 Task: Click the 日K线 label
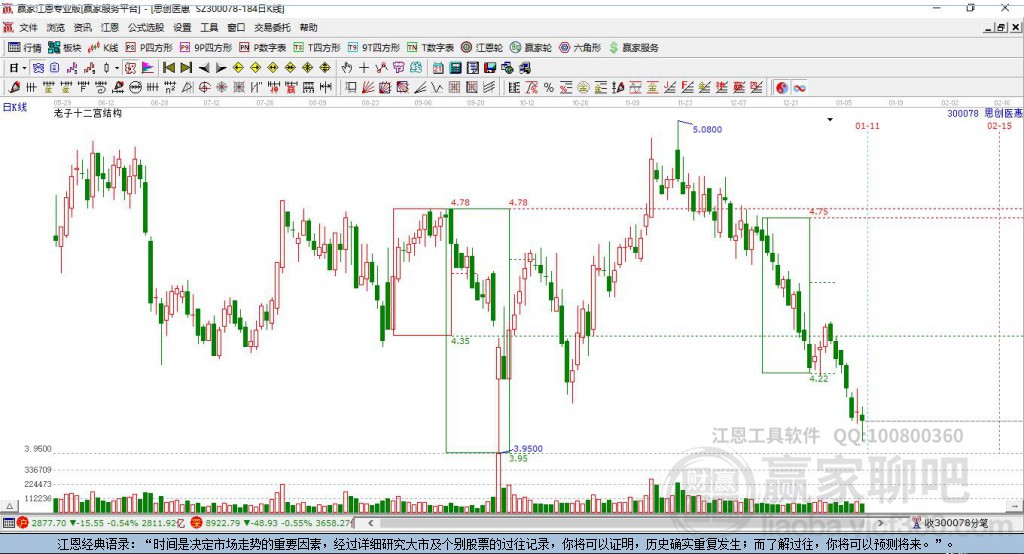[x=15, y=107]
